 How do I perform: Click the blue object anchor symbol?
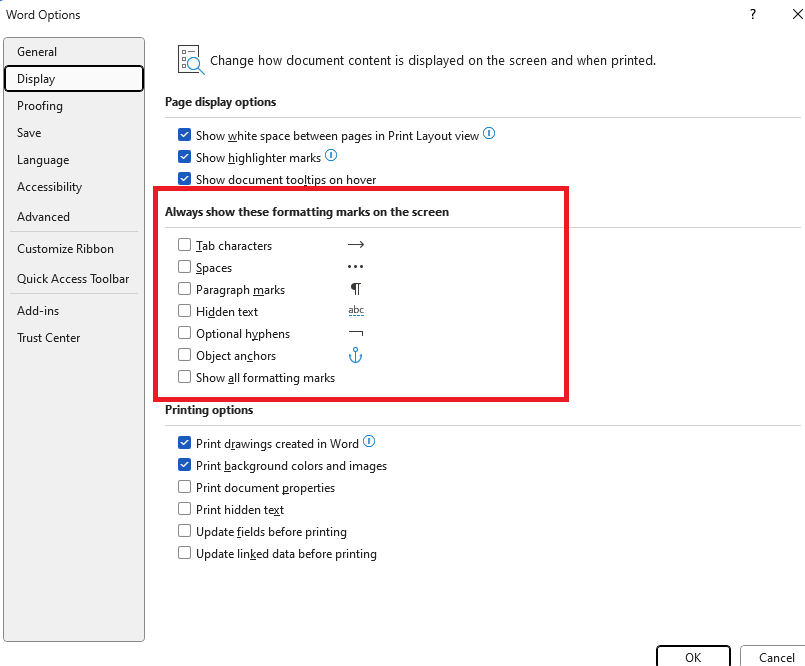point(355,355)
